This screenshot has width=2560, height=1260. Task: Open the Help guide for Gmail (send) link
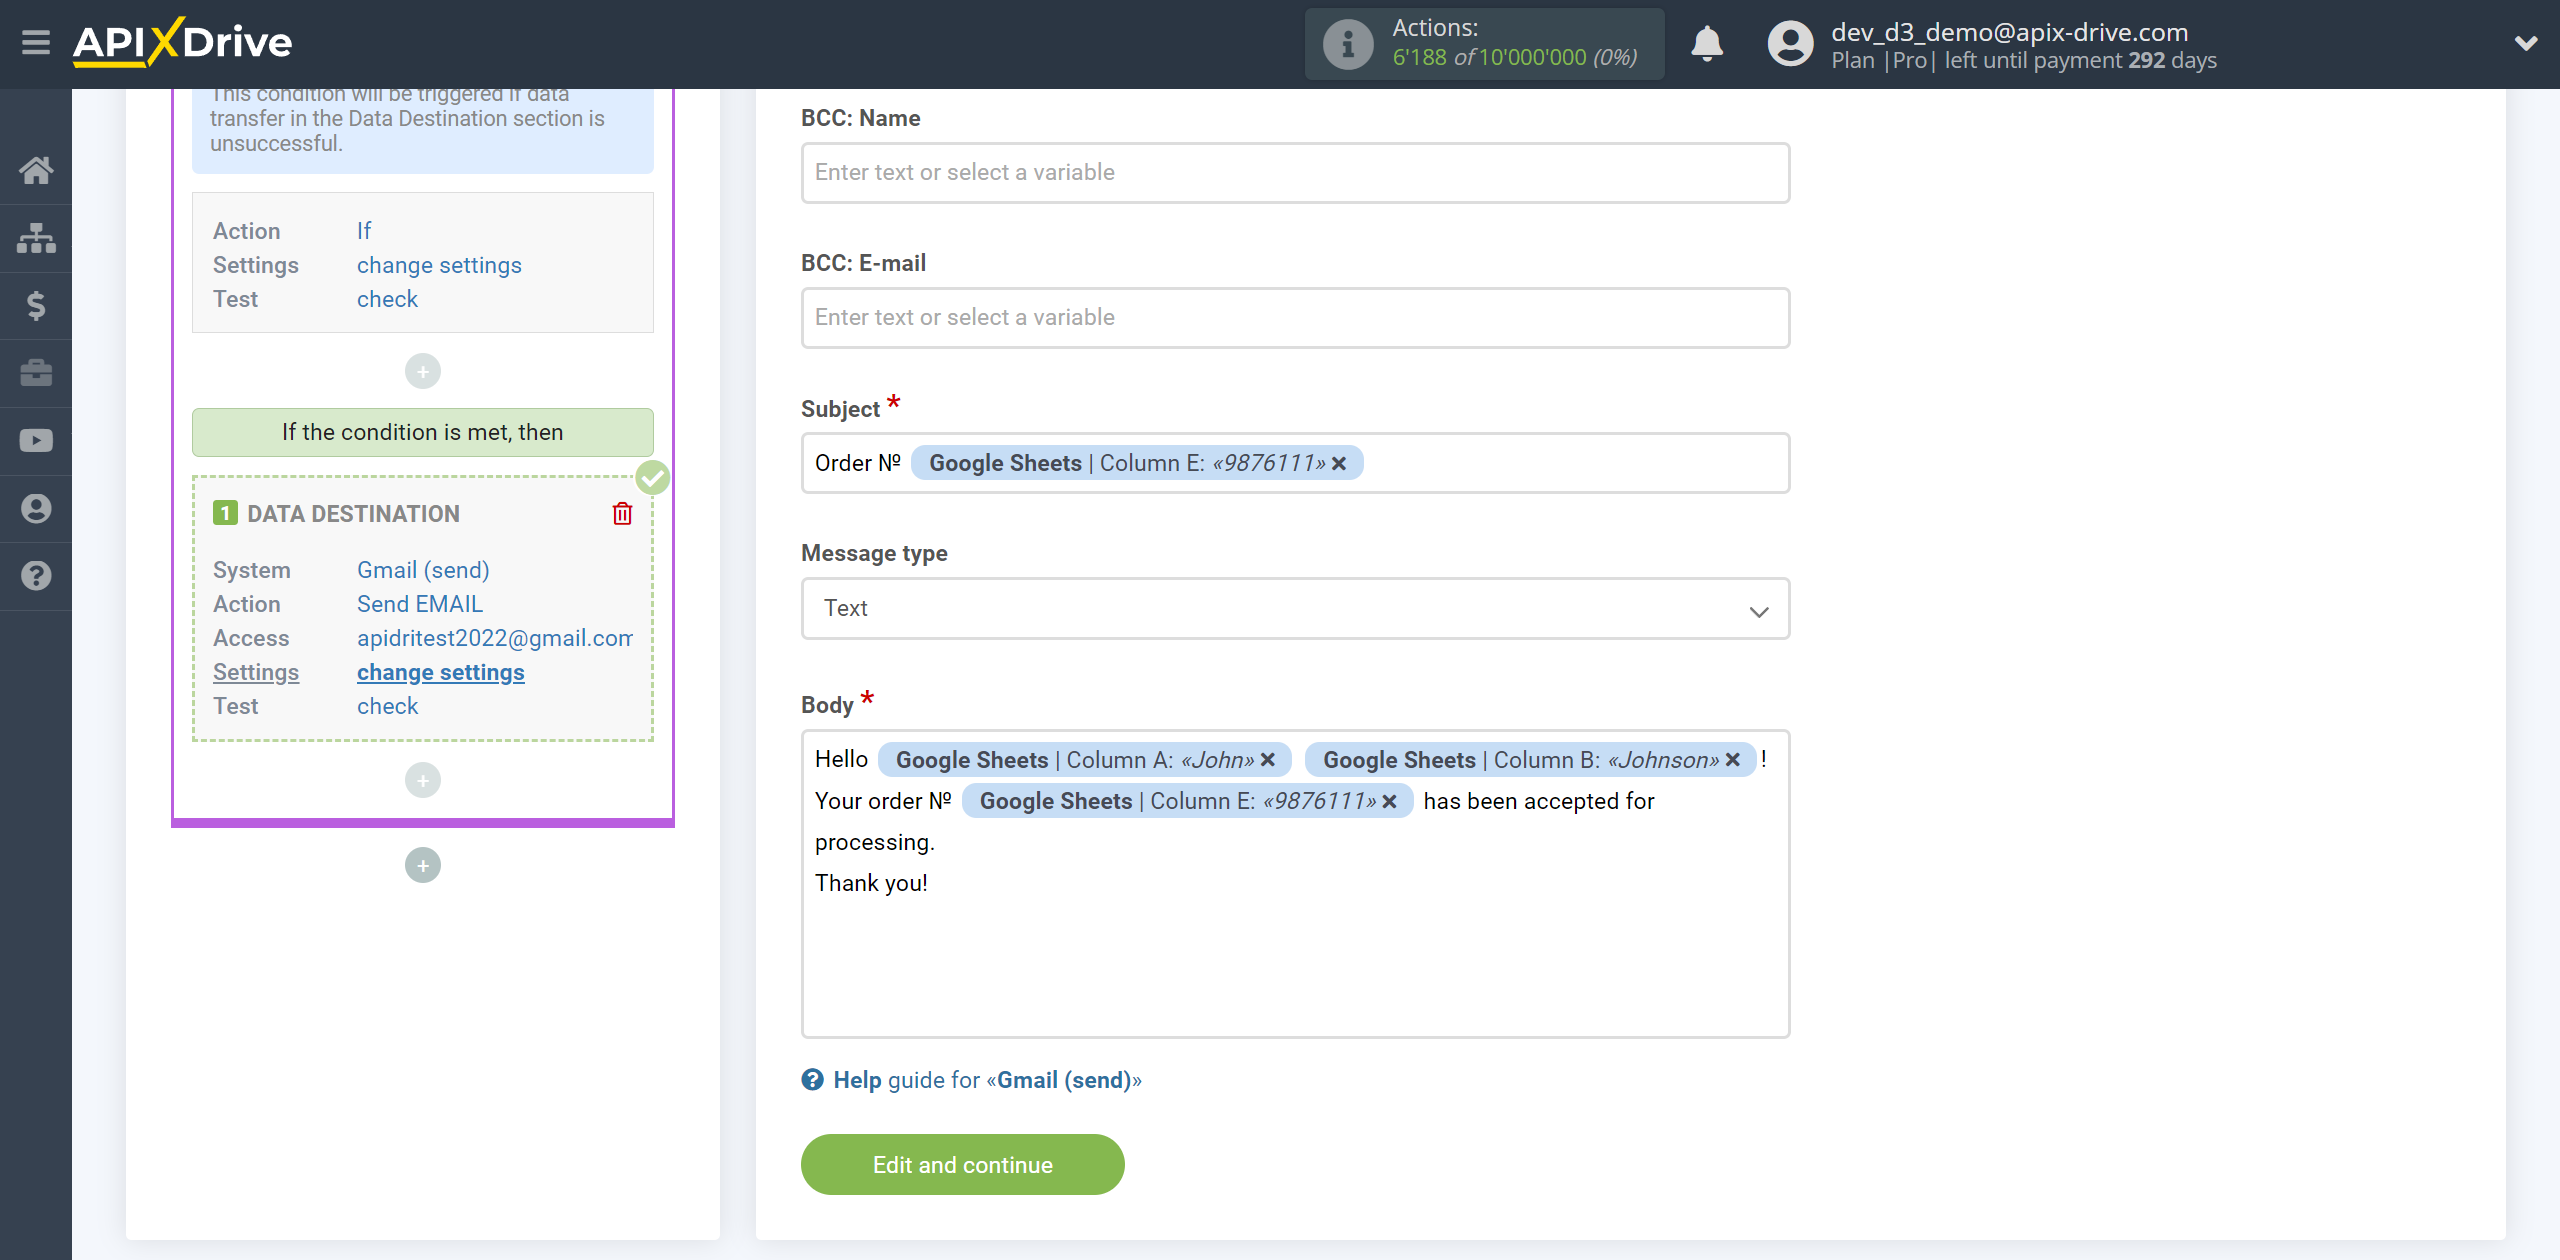[987, 1080]
